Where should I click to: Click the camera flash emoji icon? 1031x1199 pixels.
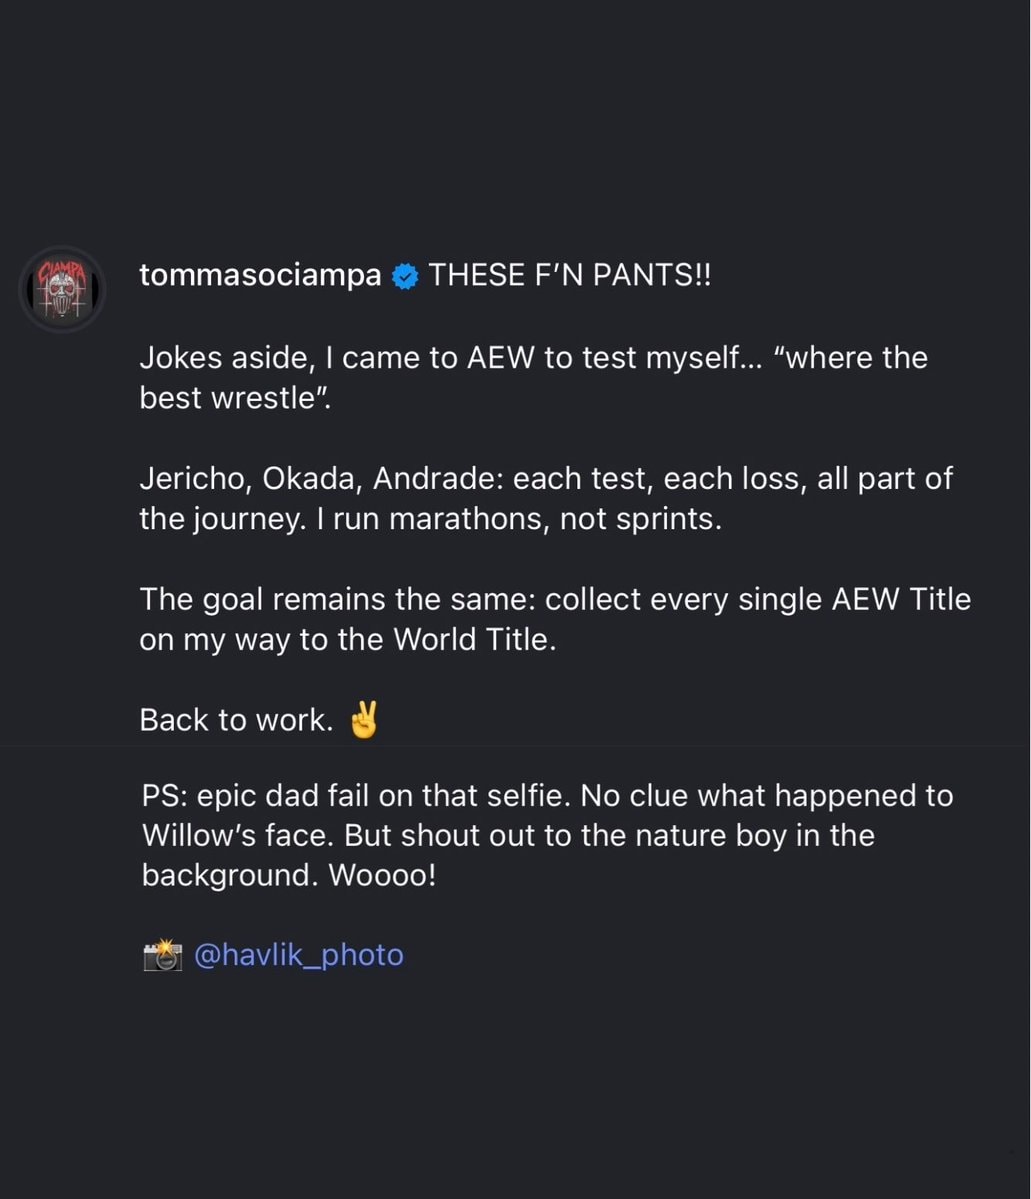[x=162, y=955]
